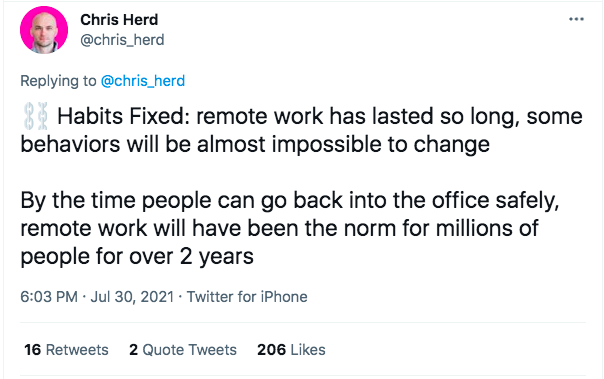
Task: Click the Jul 30, 2021 date
Action: [x=132, y=297]
